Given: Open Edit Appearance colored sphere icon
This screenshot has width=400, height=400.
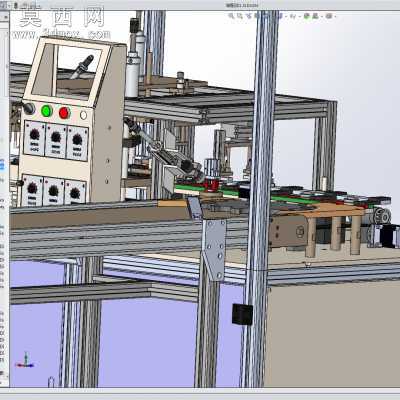Looking at the screenshot, I should pyautogui.click(x=307, y=16).
